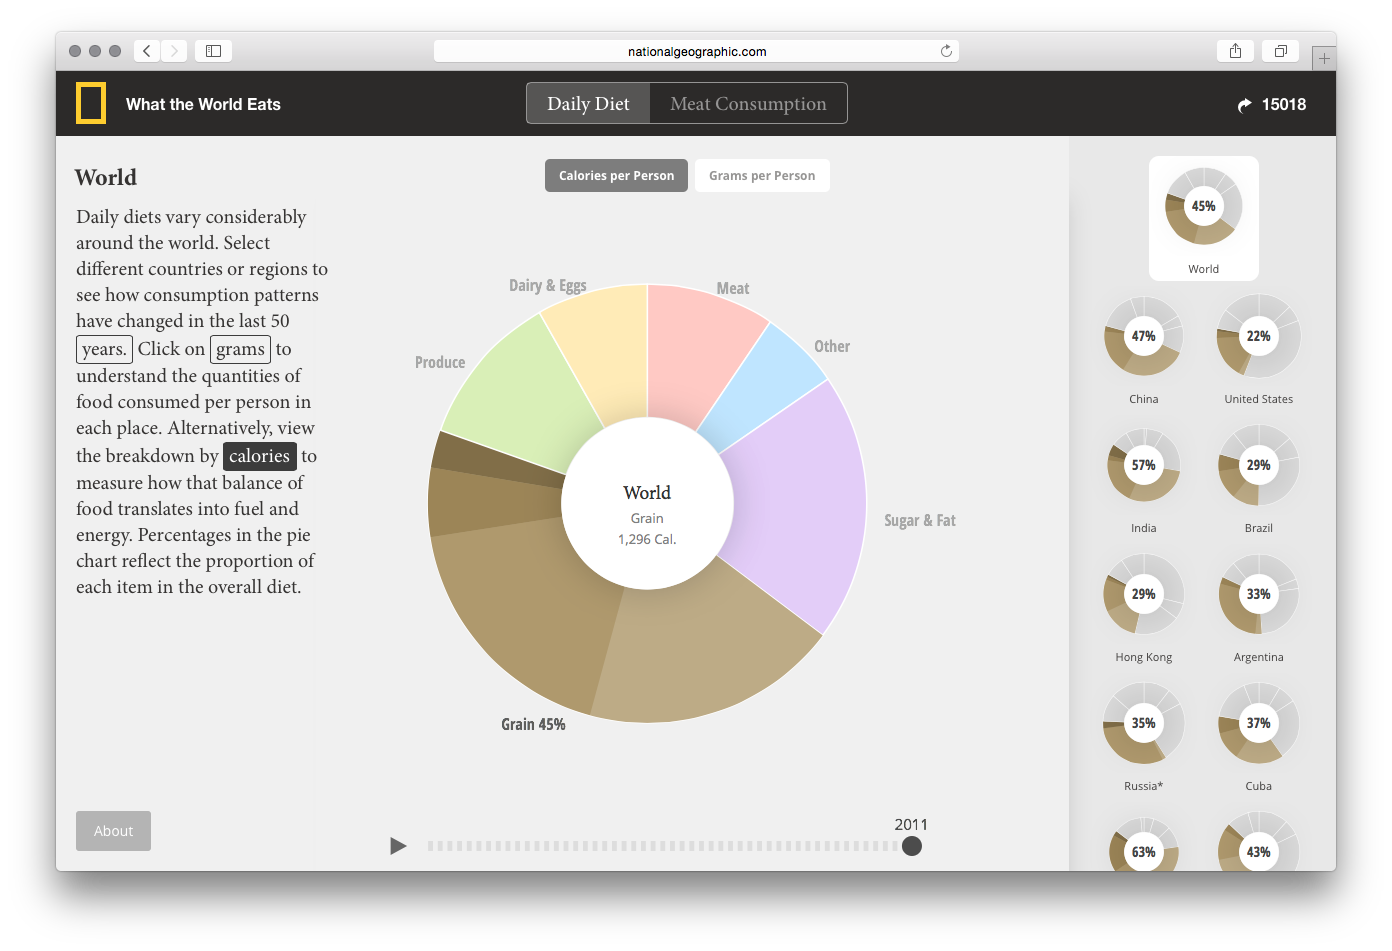
Task: Select the China donut chart thumbnail
Action: [x=1143, y=337]
